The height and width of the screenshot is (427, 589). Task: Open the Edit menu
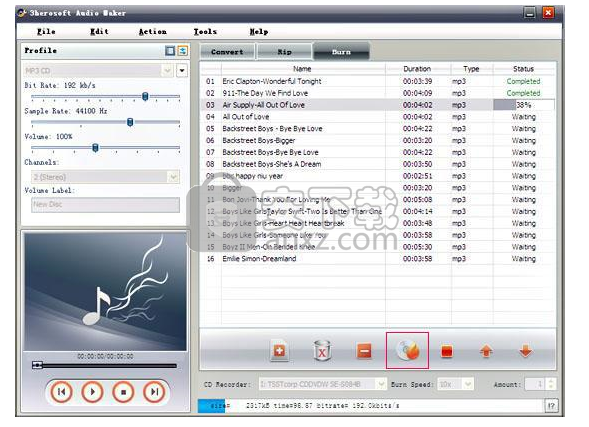point(99,32)
